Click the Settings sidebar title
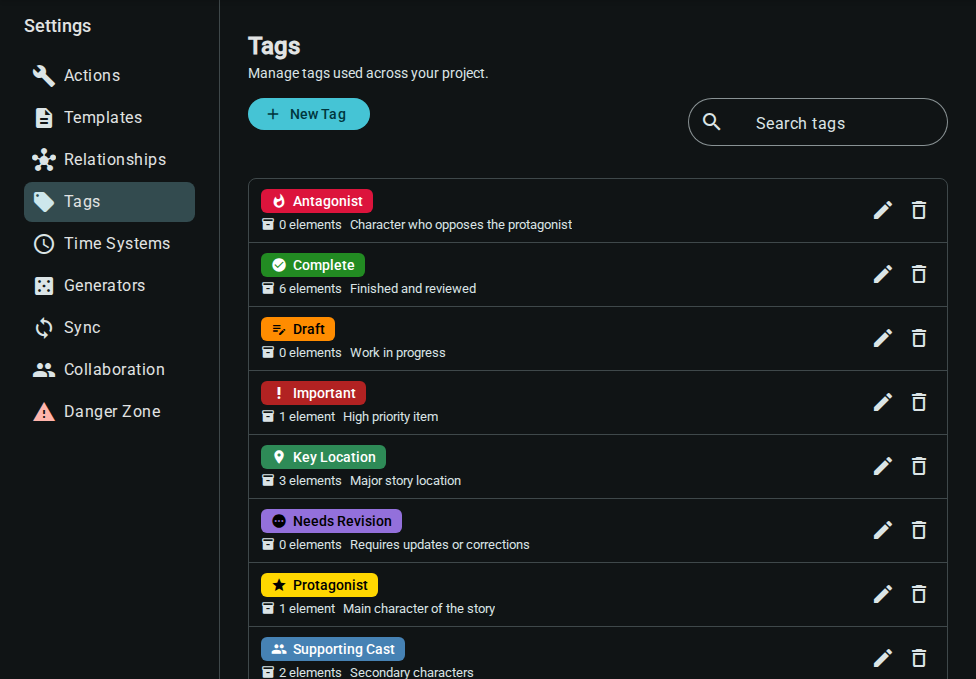 [x=57, y=26]
